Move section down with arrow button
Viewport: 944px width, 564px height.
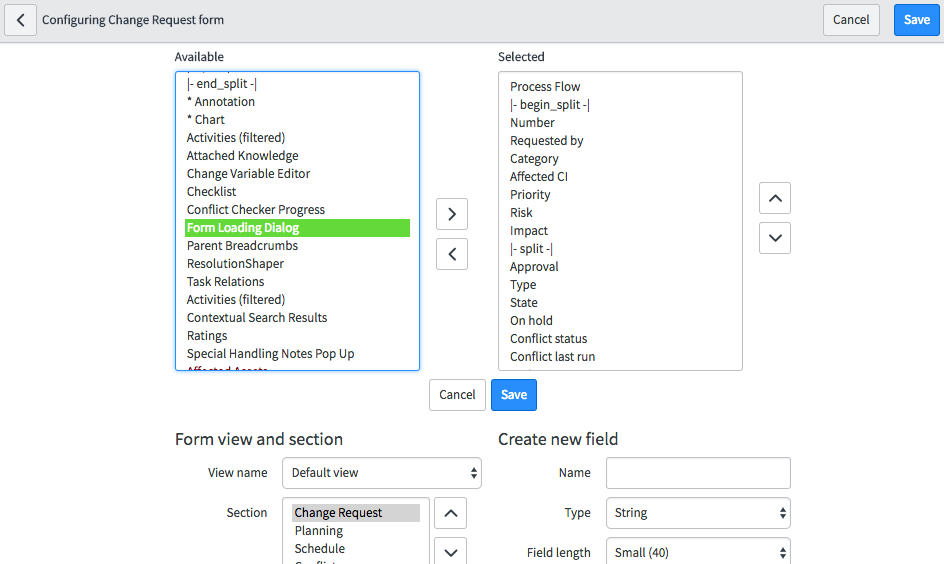point(450,551)
